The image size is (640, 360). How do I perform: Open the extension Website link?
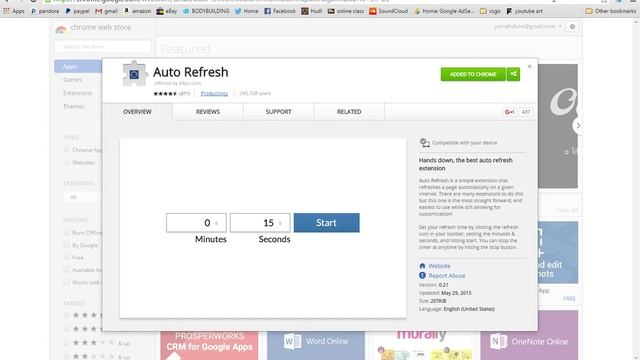click(x=439, y=266)
